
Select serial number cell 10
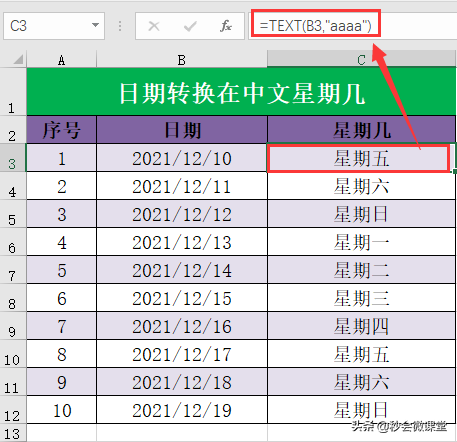click(x=62, y=410)
